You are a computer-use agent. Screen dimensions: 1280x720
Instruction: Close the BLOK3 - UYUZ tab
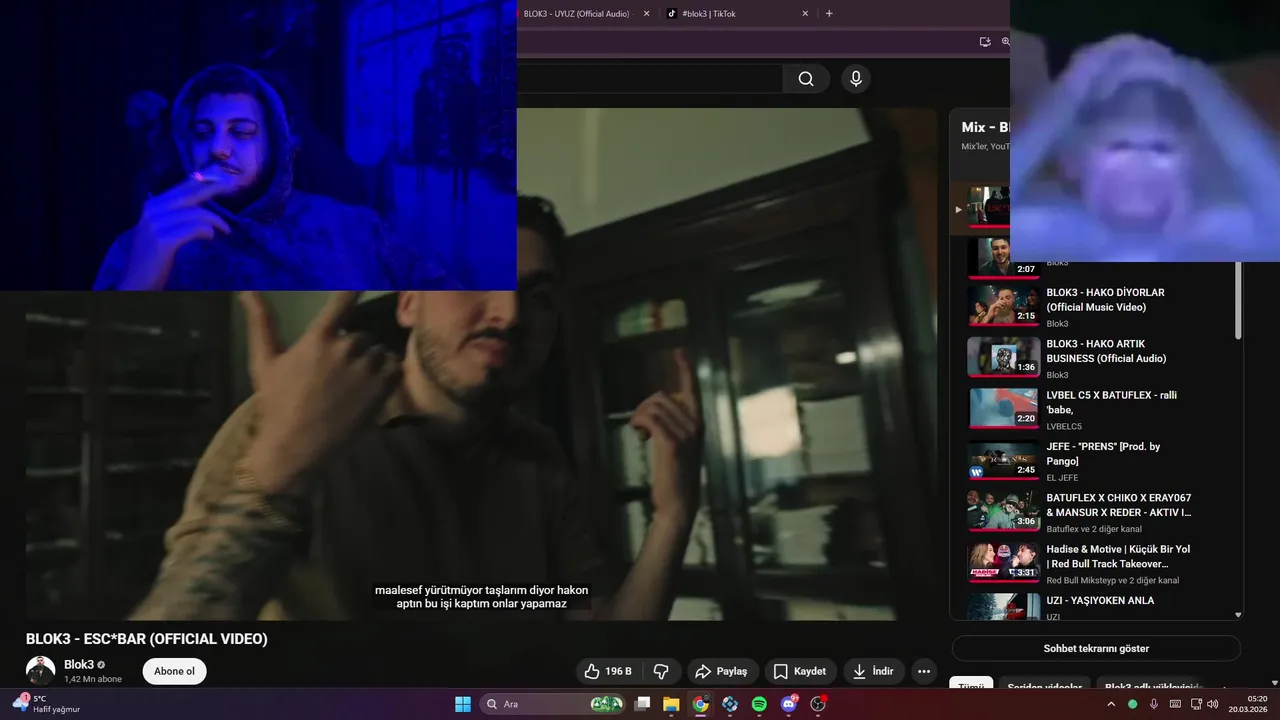[x=646, y=14]
